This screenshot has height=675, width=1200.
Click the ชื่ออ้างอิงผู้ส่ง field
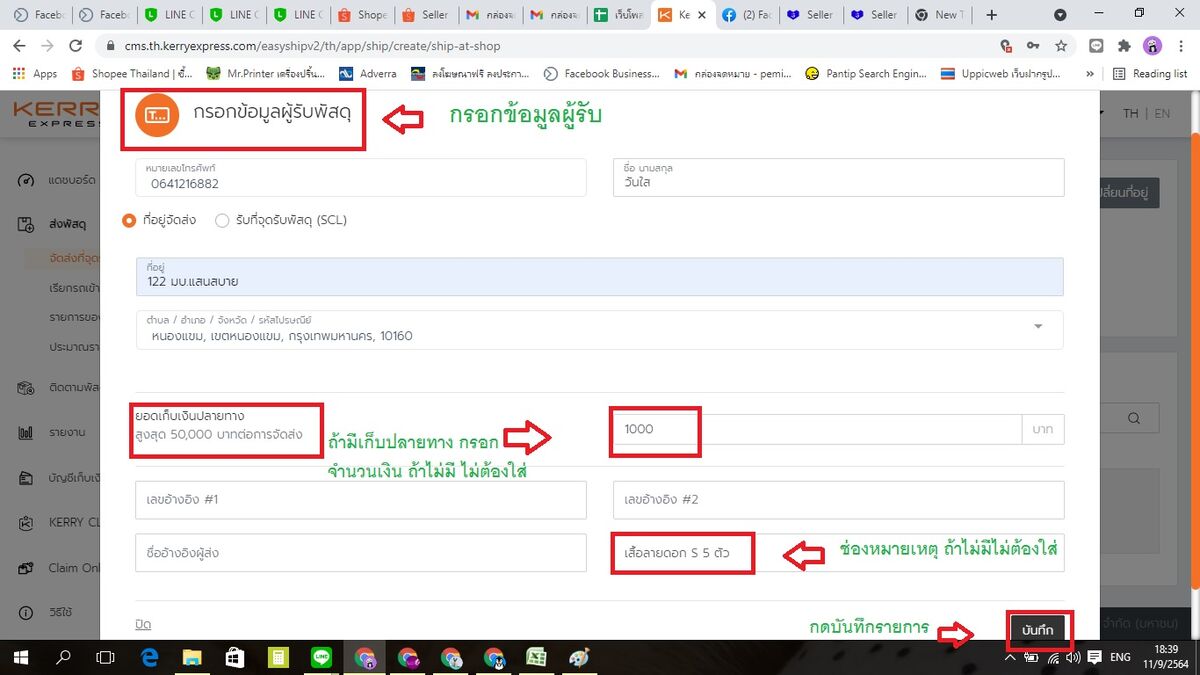pyautogui.click(x=361, y=553)
